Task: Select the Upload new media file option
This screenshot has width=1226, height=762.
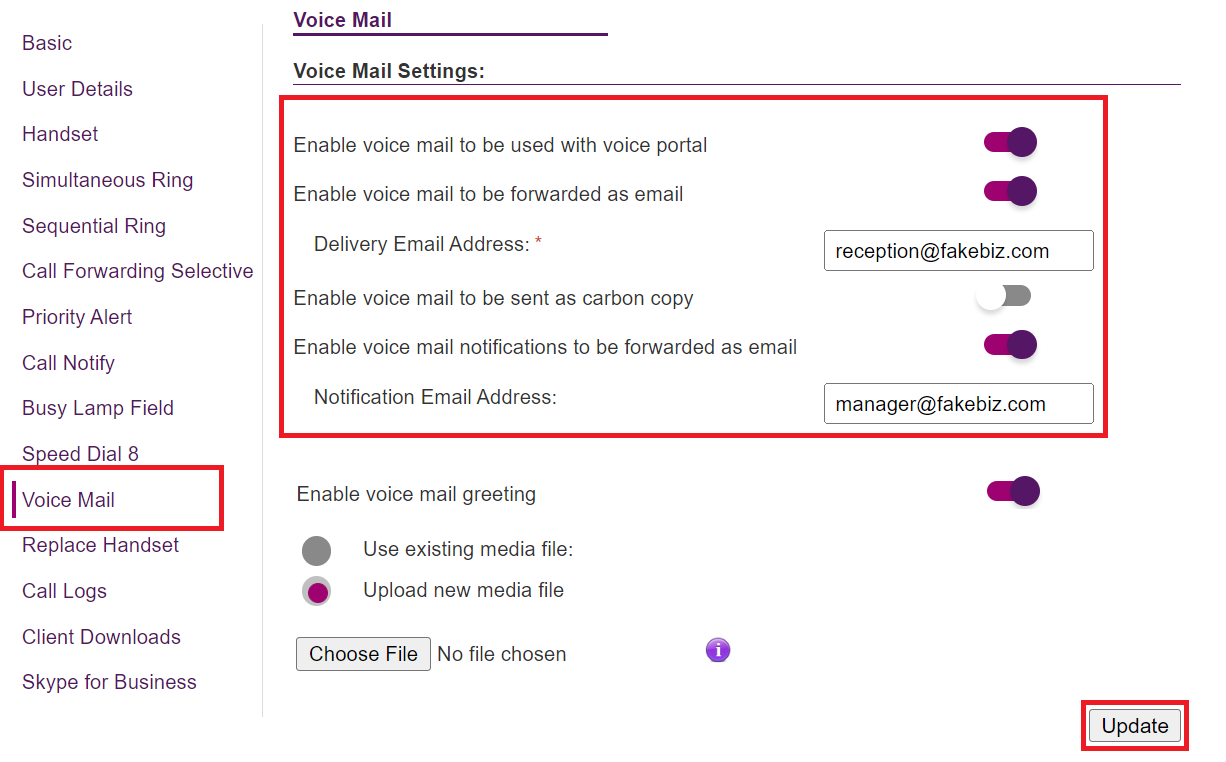Action: pos(317,591)
